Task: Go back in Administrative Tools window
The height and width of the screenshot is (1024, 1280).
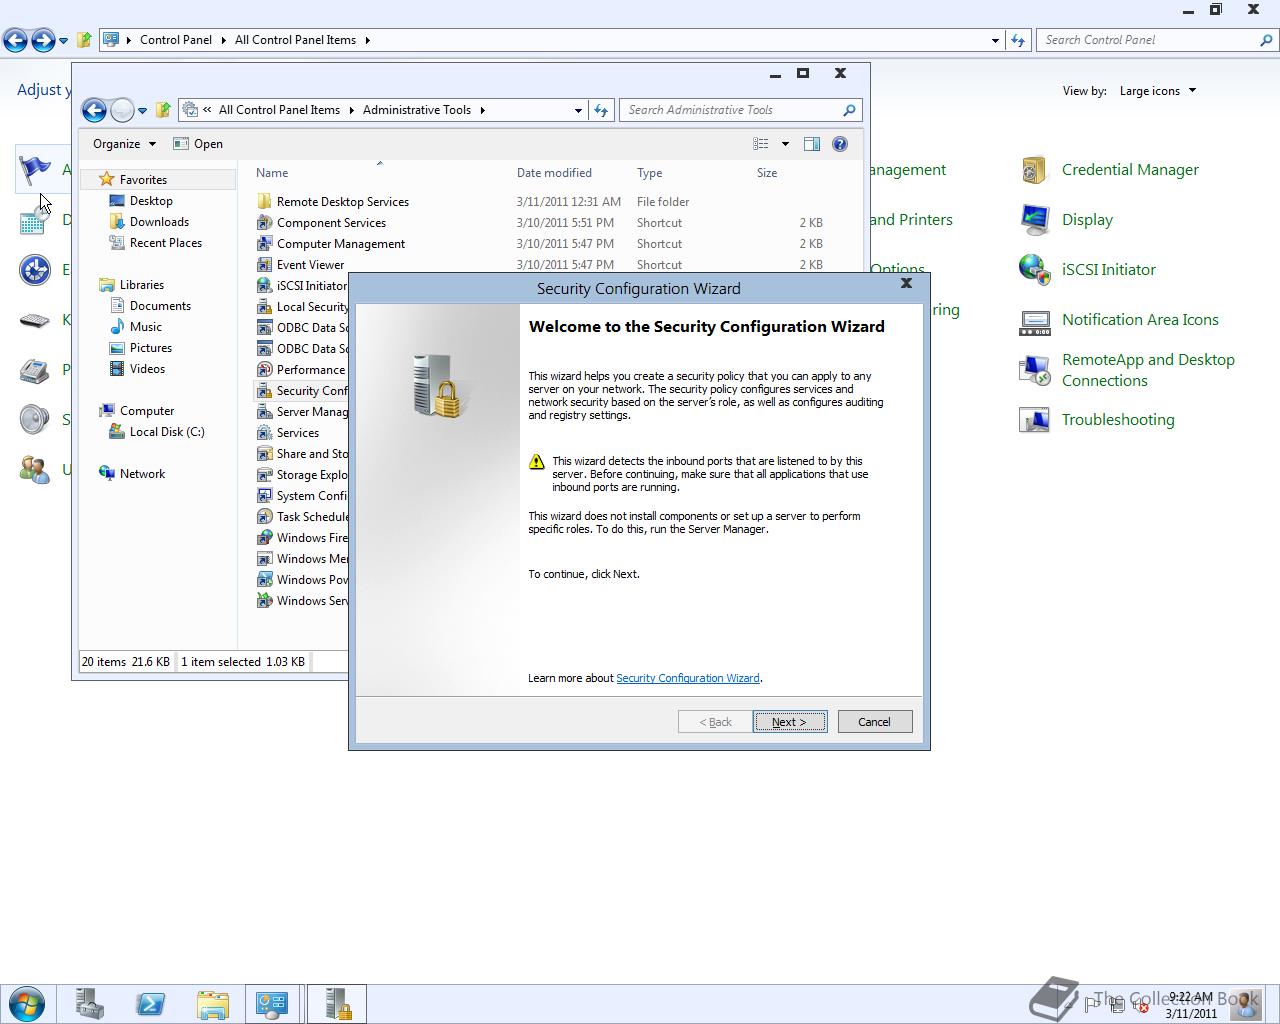Action: 94,110
